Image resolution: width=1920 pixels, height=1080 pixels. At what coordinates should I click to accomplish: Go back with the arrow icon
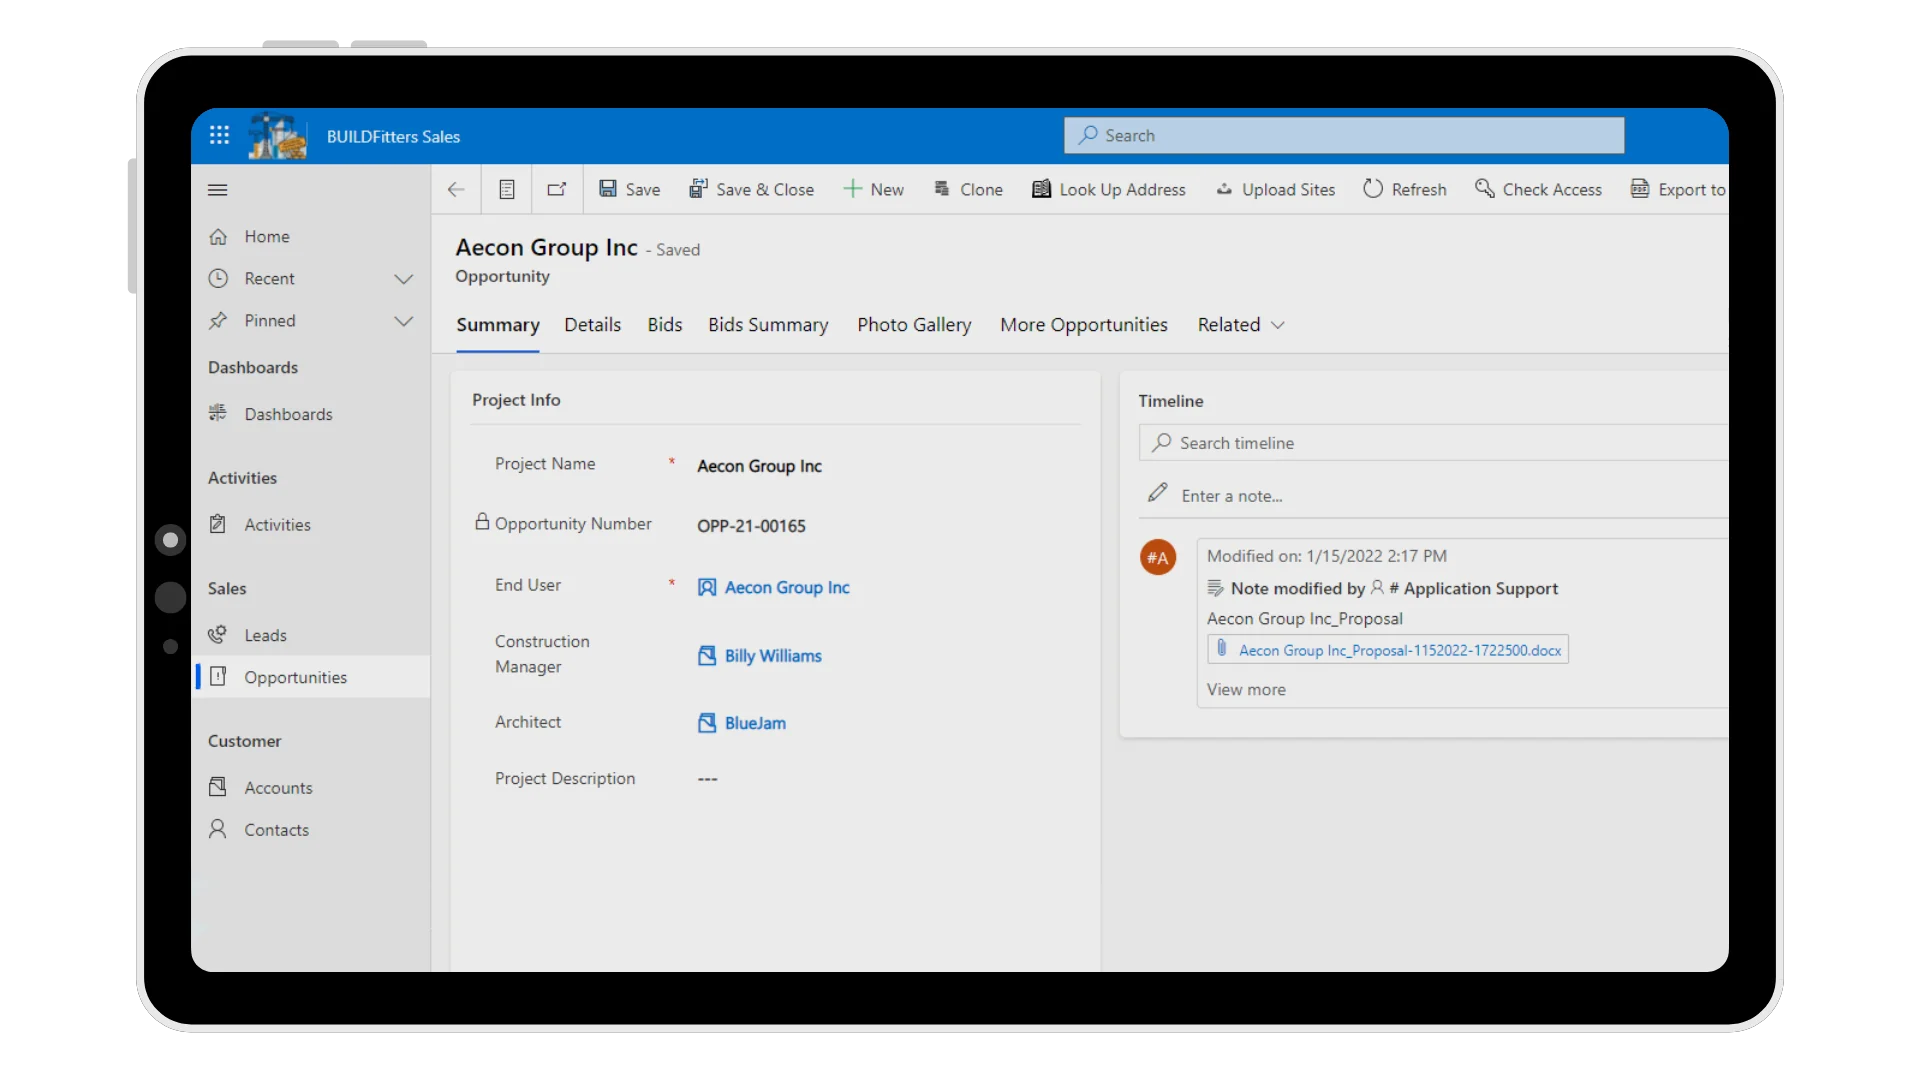(456, 190)
